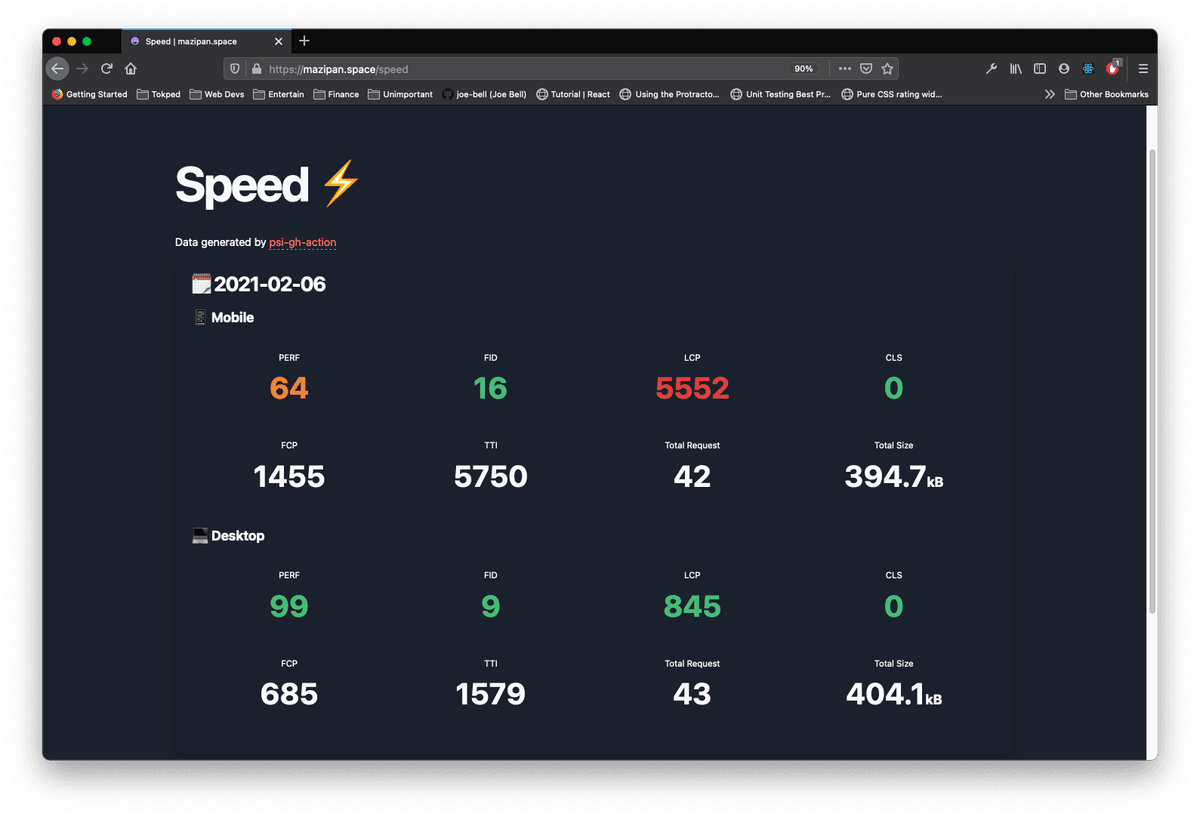Toggle the sidebar view icon
The image size is (1200, 816).
(x=1039, y=69)
